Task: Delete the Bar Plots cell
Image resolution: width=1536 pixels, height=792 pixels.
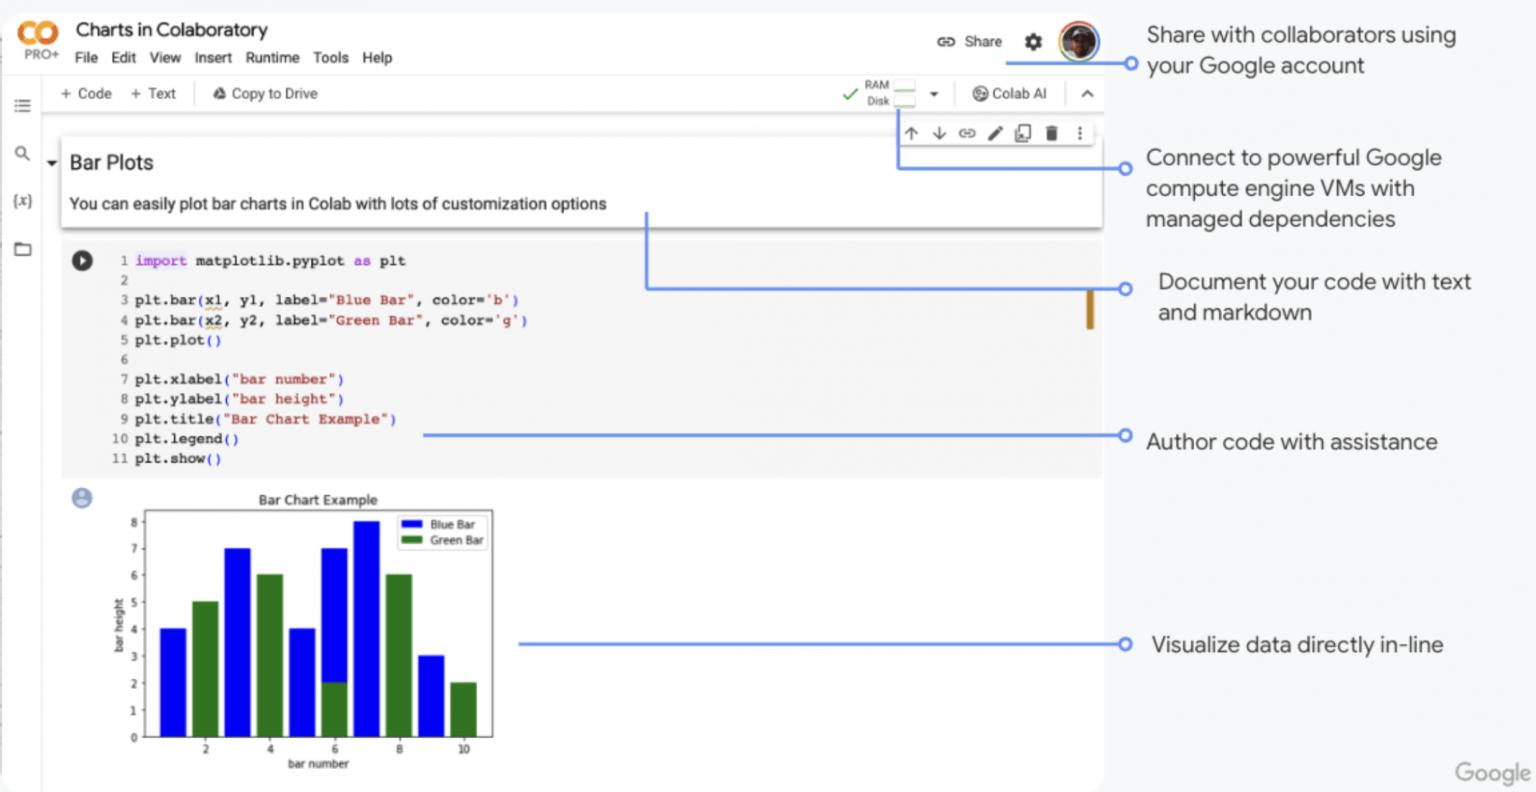Action: [x=1051, y=133]
